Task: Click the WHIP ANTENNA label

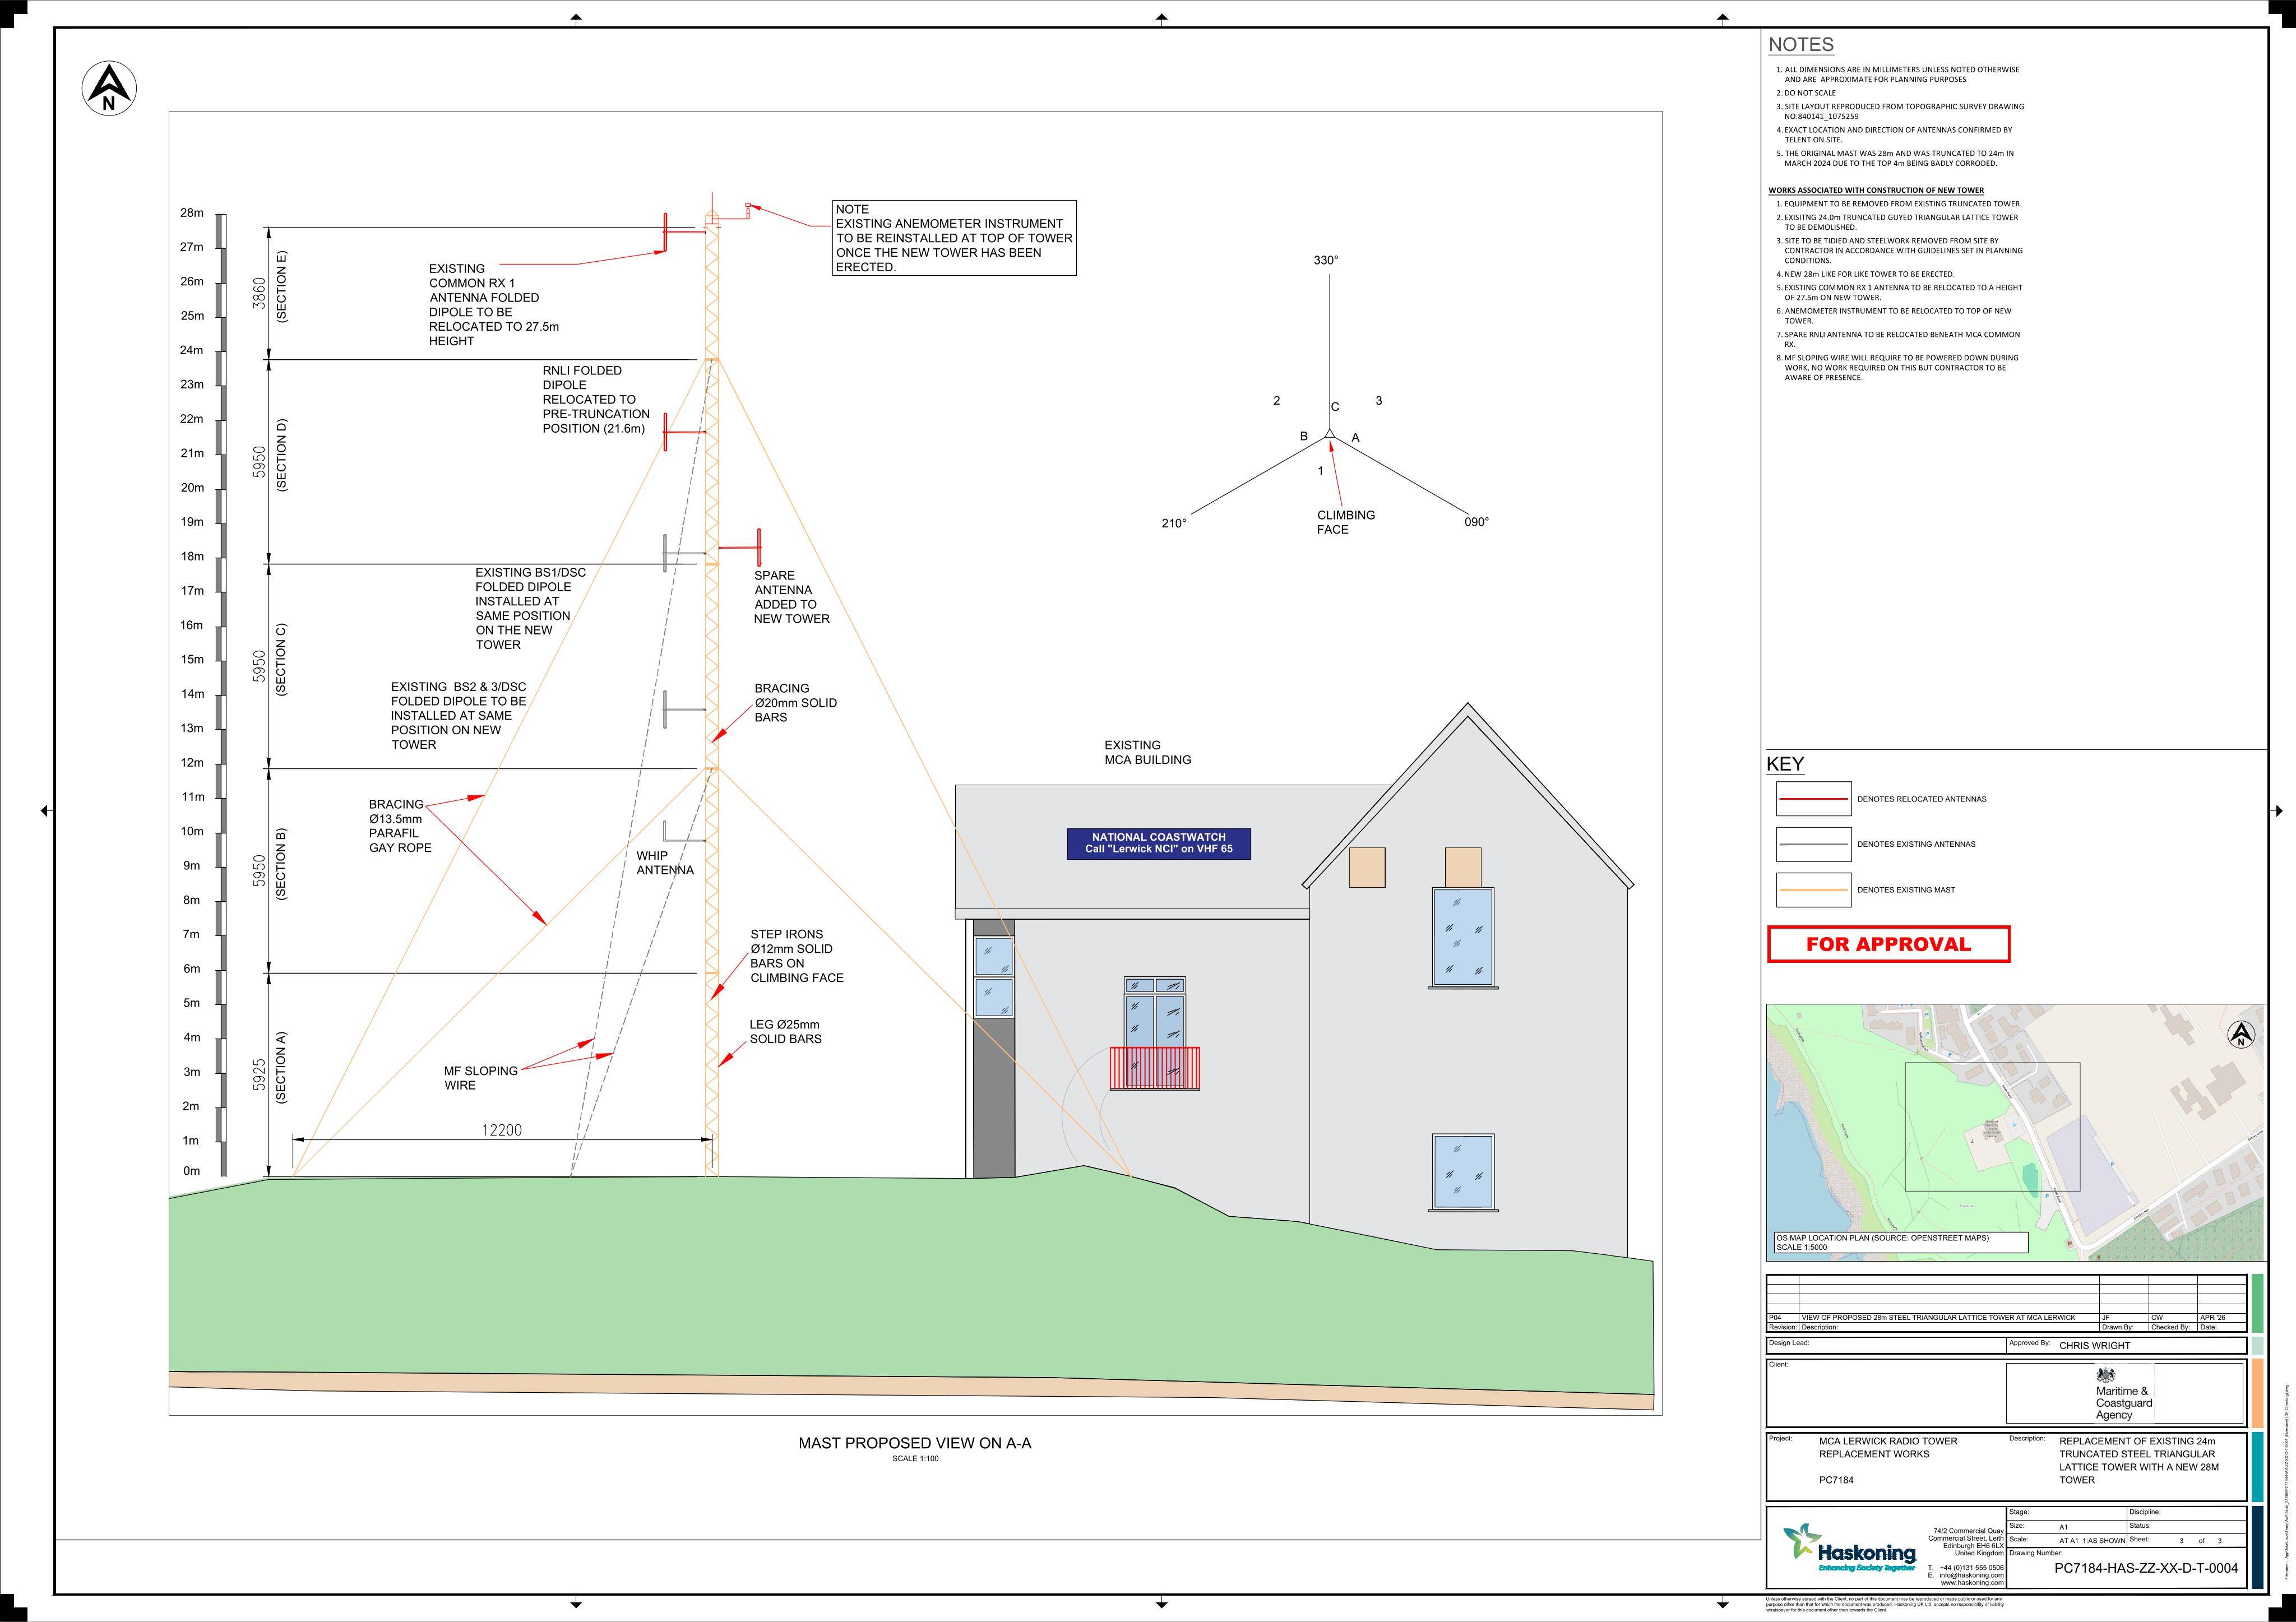Action: (x=665, y=863)
